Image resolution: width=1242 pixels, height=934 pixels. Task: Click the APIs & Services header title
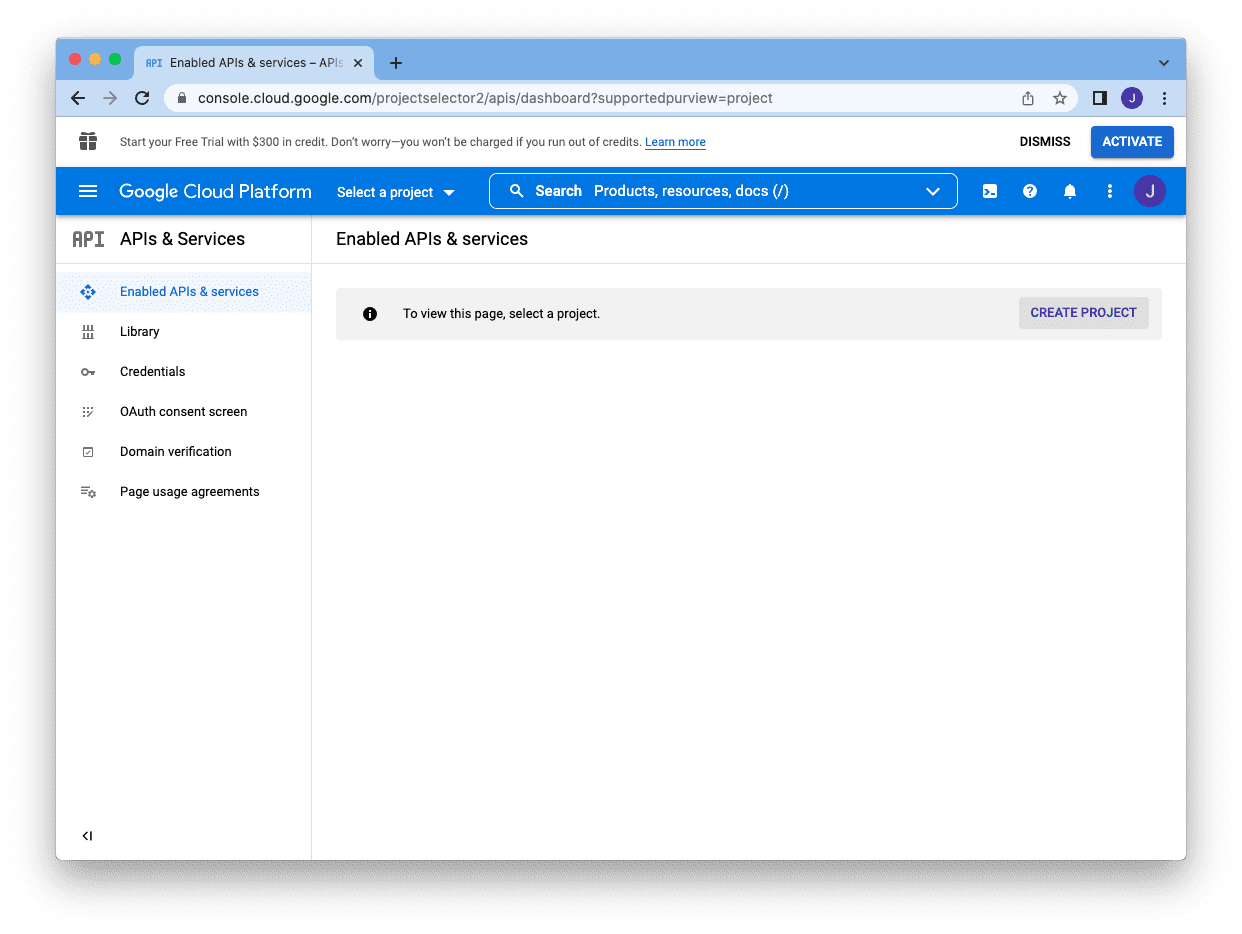point(182,239)
